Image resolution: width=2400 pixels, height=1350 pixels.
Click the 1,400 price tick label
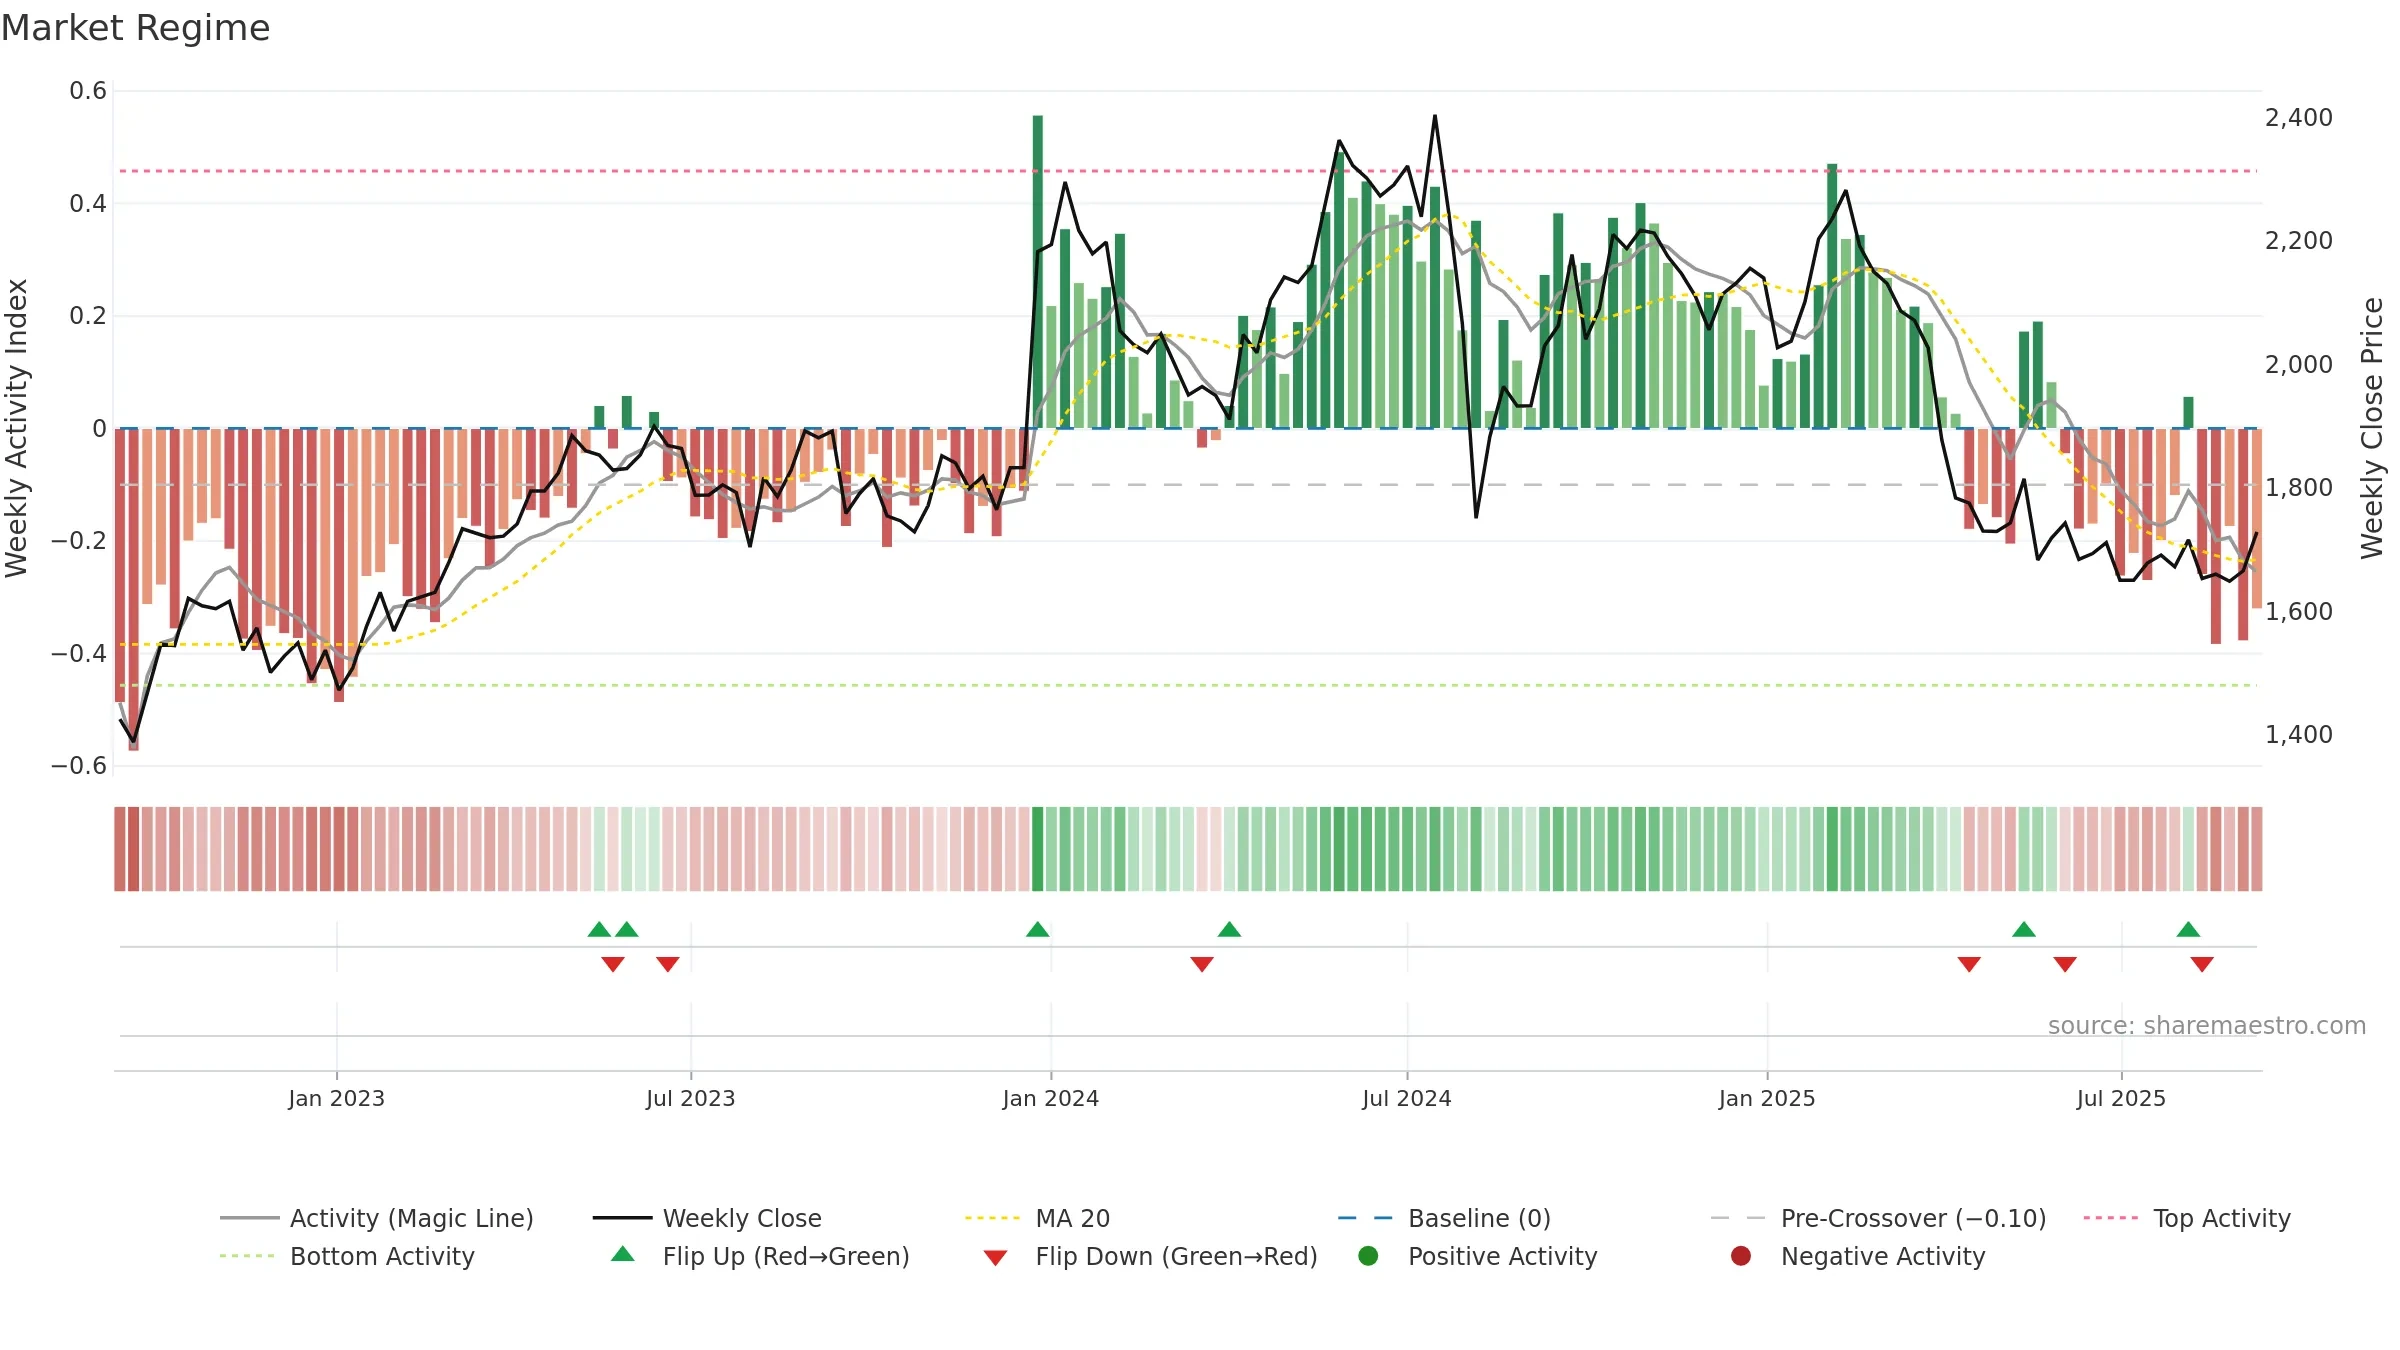click(2298, 734)
